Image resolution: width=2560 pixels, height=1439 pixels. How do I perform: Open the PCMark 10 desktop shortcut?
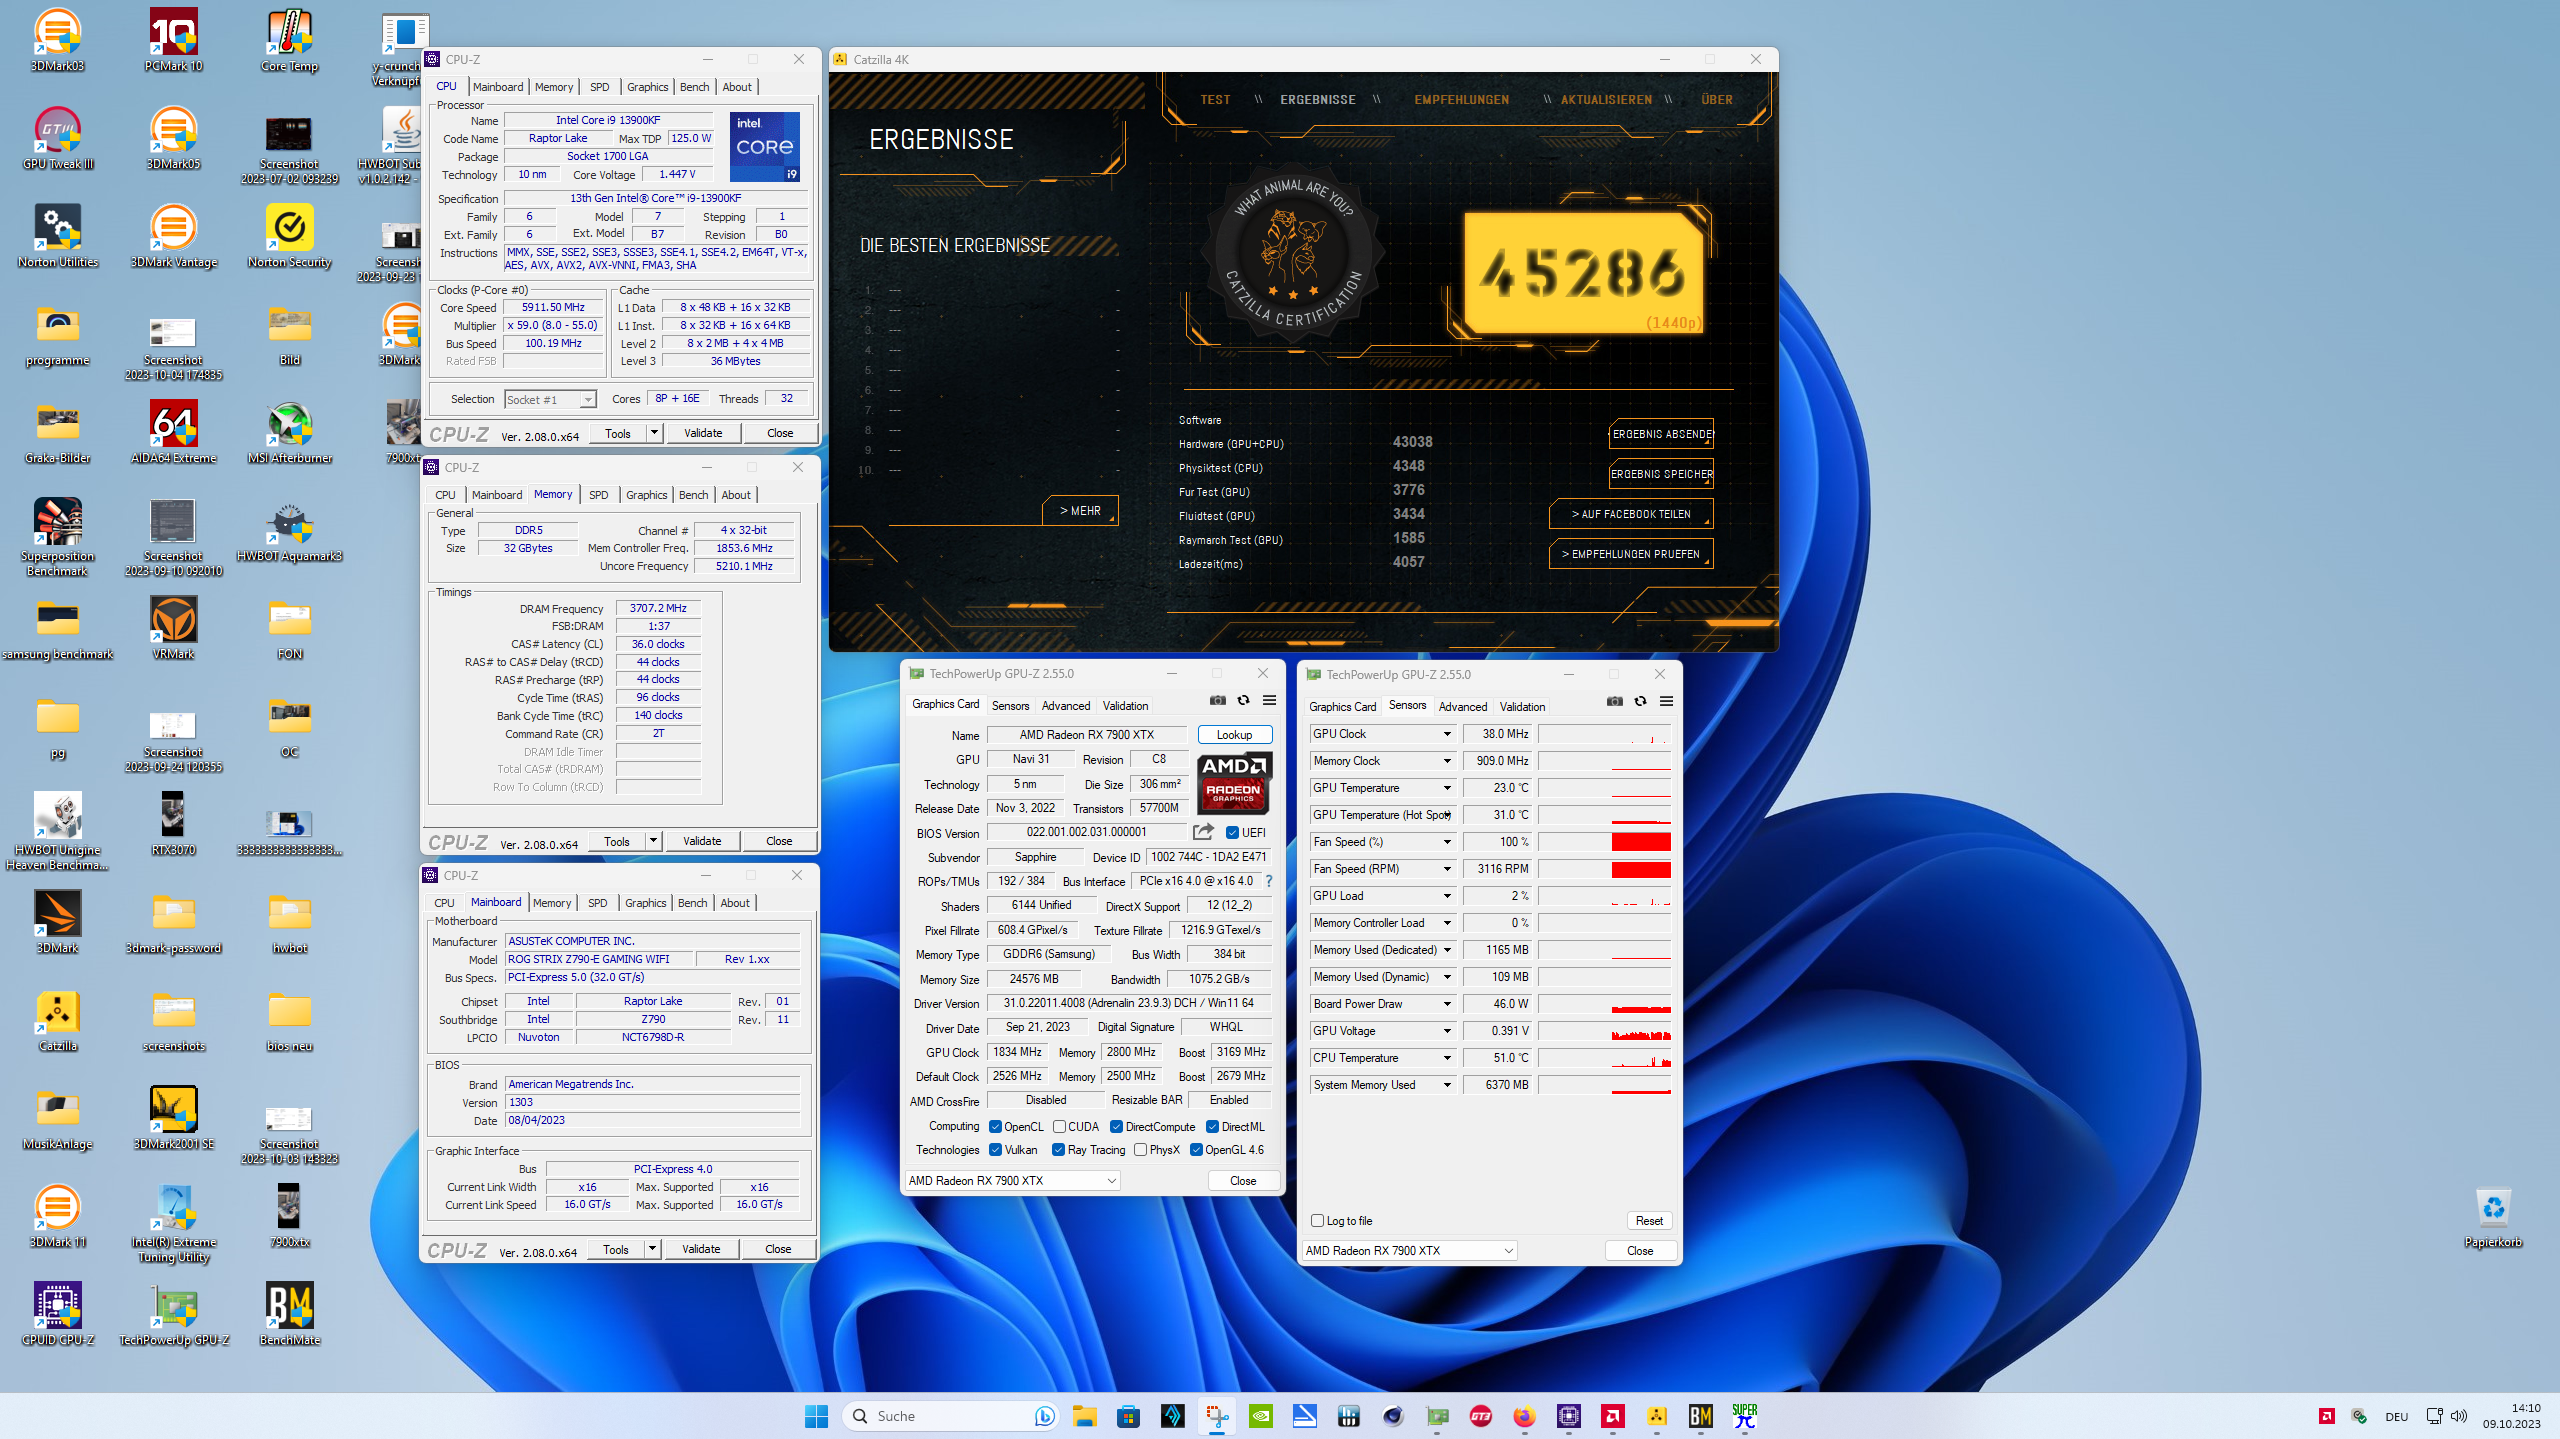coord(173,40)
